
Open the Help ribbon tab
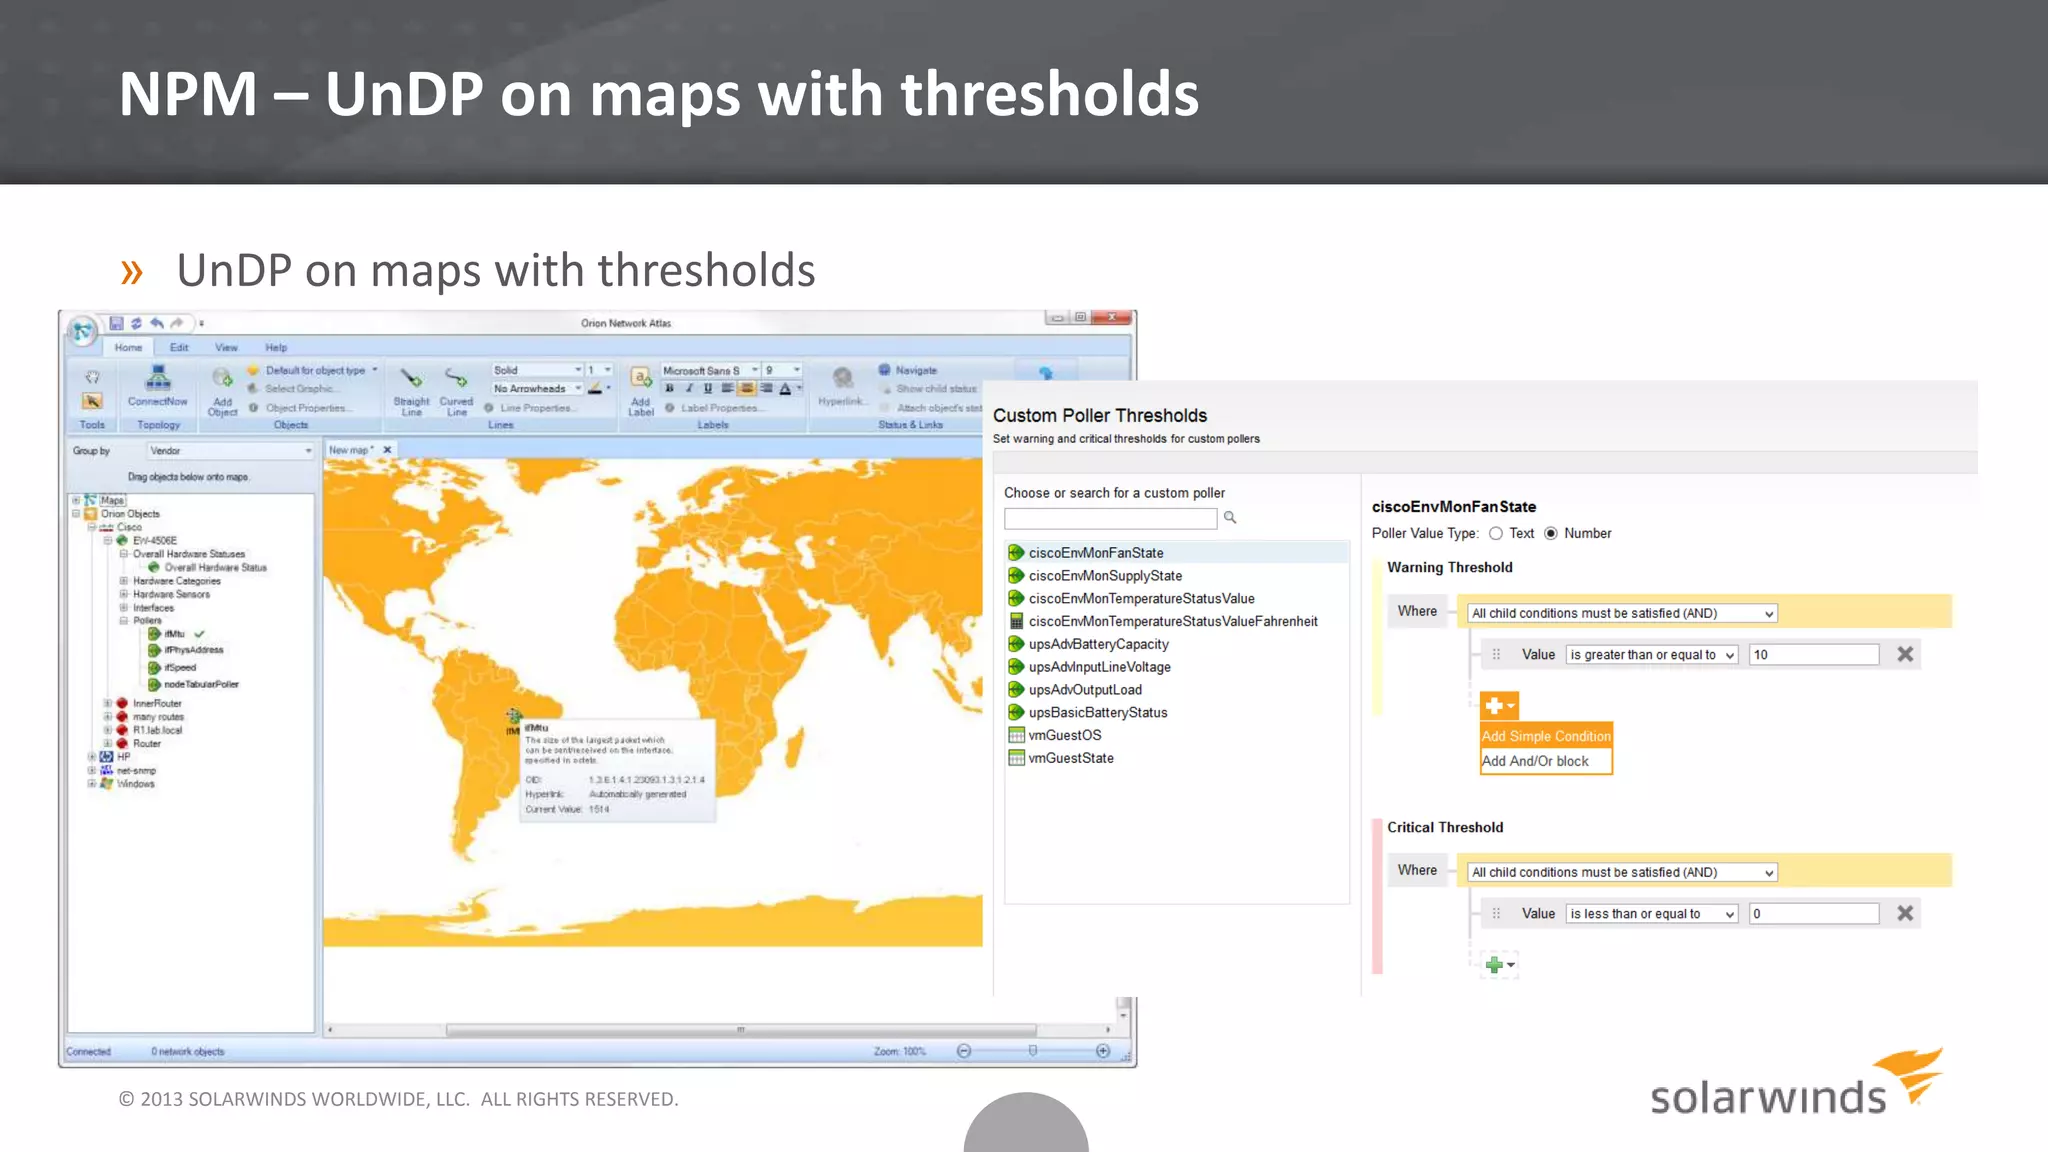click(277, 348)
